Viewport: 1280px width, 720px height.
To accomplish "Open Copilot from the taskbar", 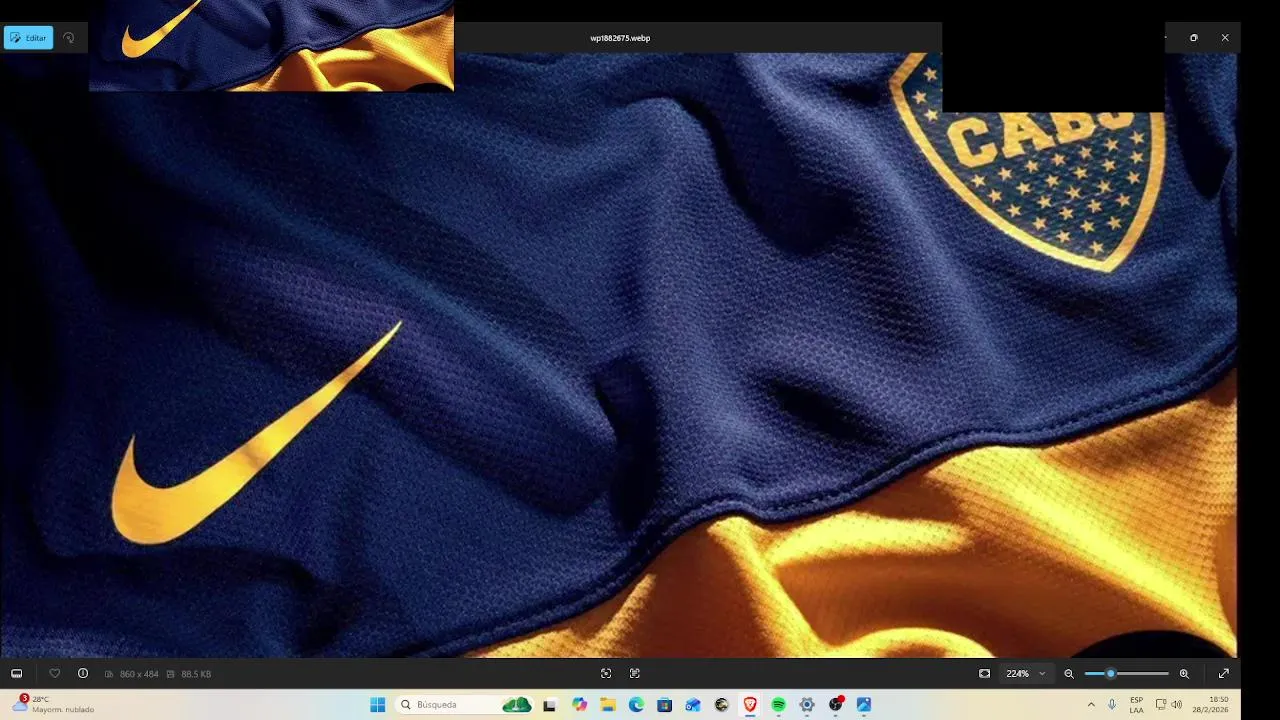I will pyautogui.click(x=579, y=705).
